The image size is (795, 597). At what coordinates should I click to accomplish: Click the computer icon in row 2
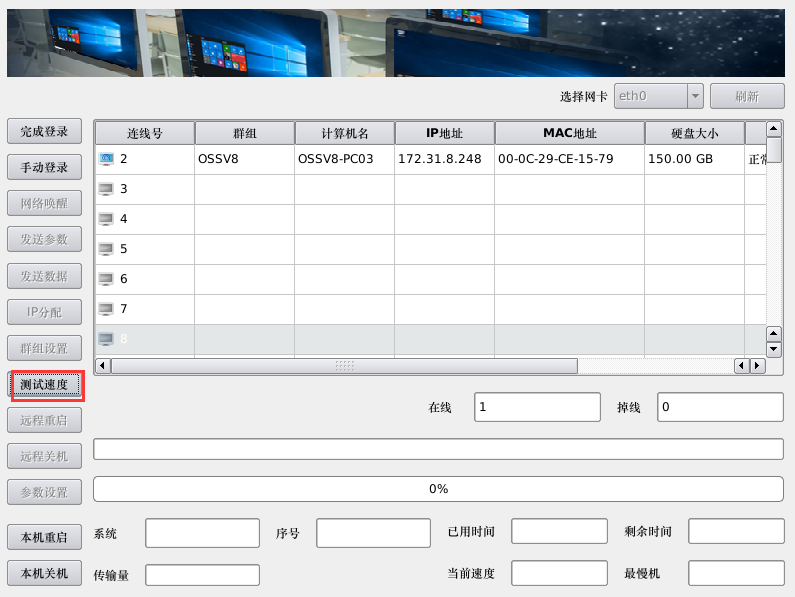(x=107, y=159)
